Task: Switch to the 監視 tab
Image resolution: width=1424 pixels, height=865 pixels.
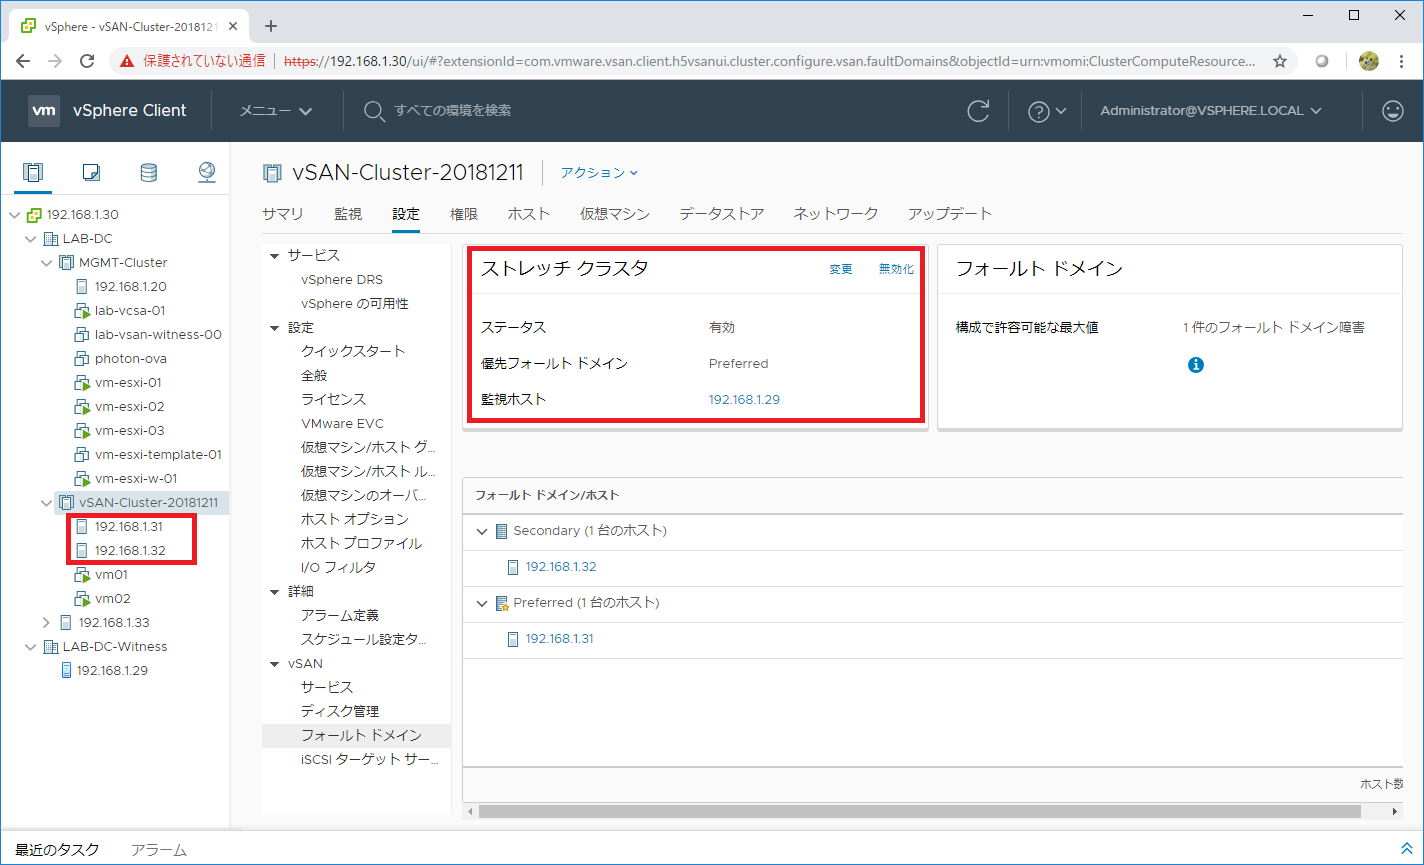Action: click(348, 214)
